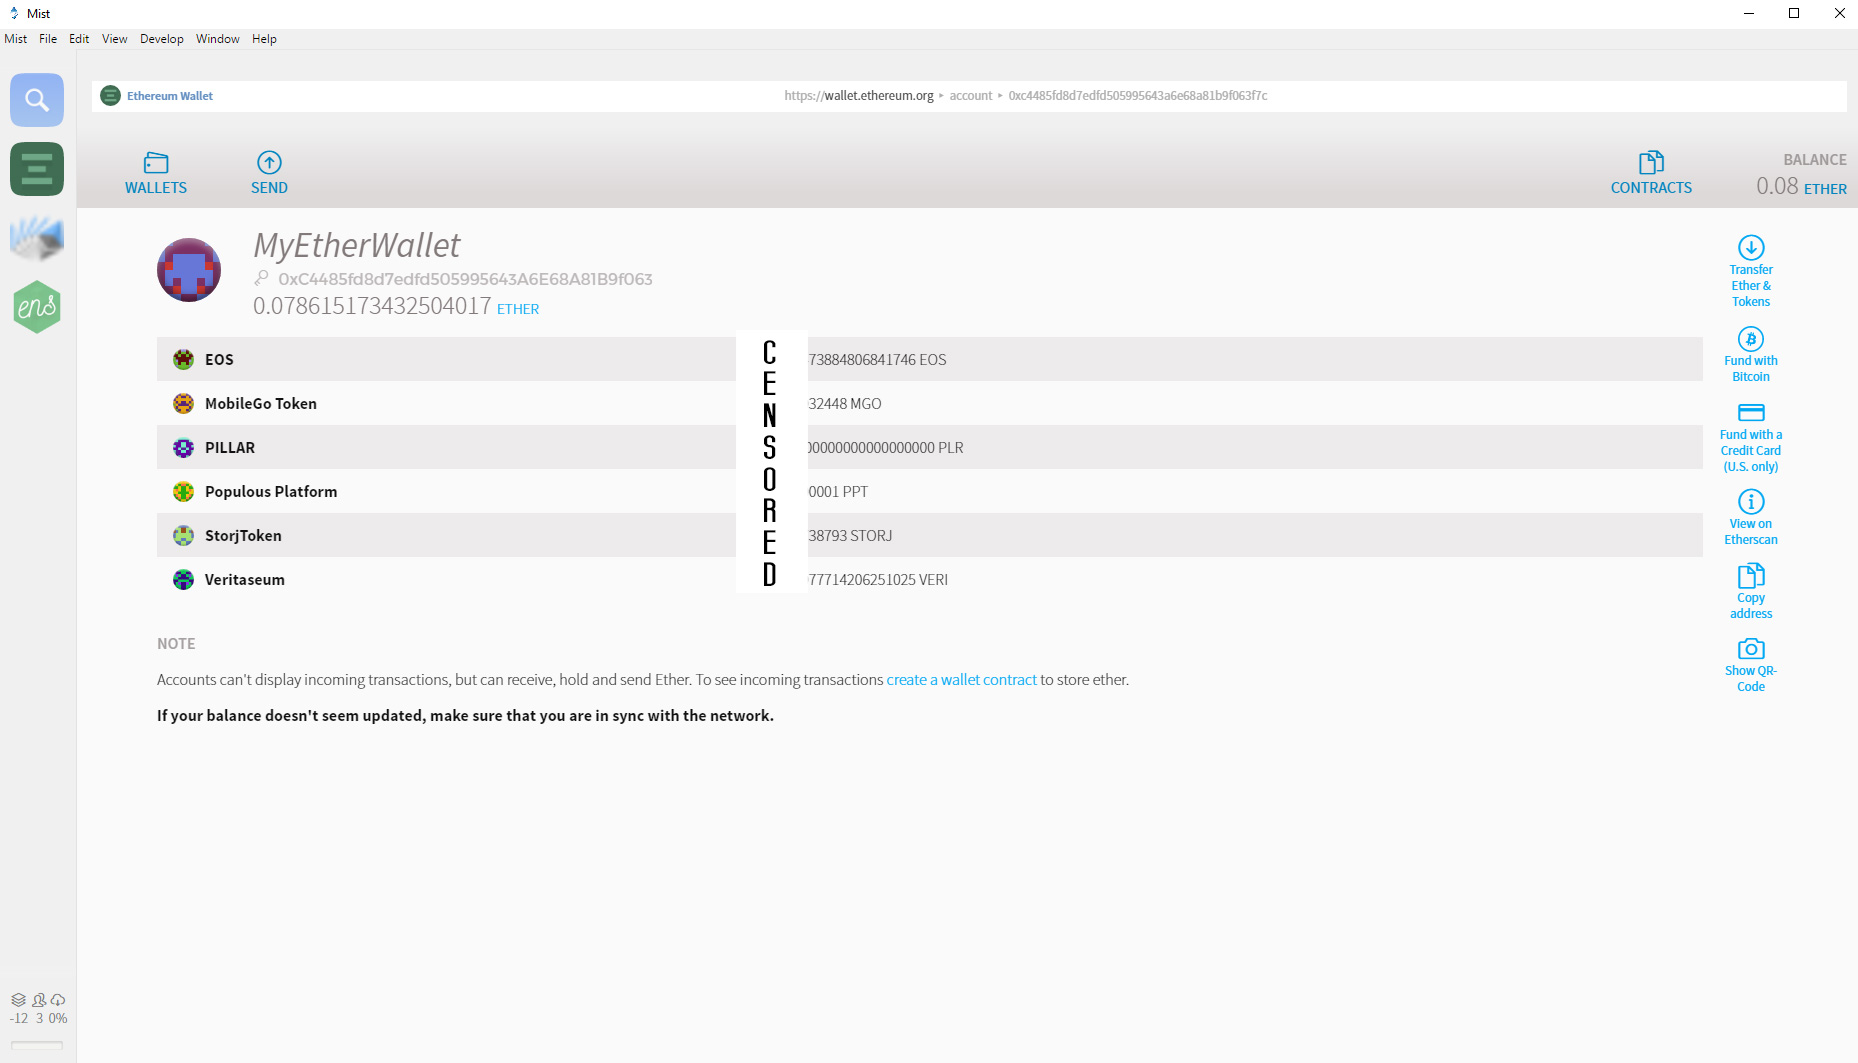Open the ENS app in sidebar
Image resolution: width=1858 pixels, height=1063 pixels.
37,307
